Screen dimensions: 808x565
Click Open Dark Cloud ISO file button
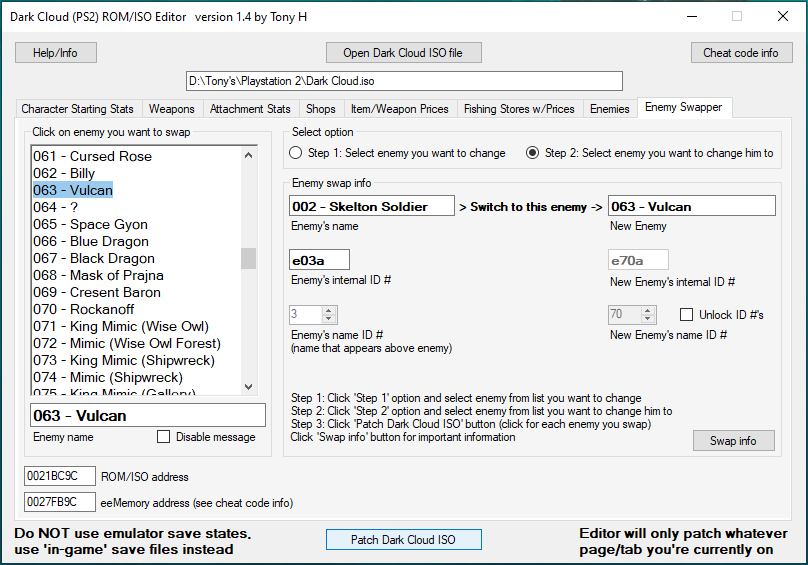coord(403,53)
